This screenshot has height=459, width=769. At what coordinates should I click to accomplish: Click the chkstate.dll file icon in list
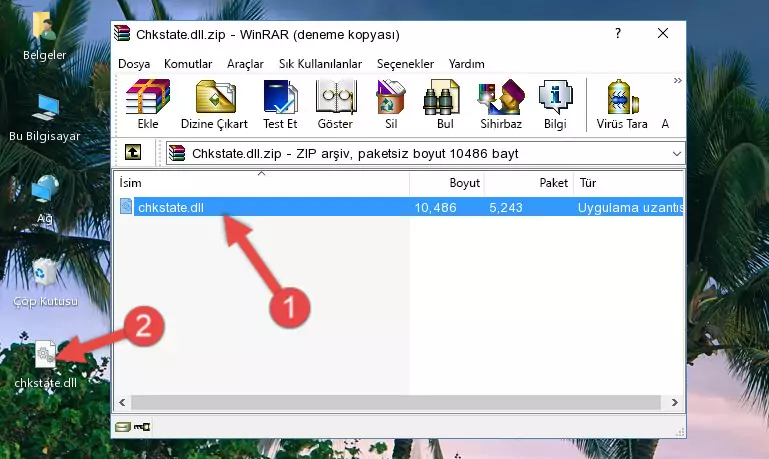[126, 206]
